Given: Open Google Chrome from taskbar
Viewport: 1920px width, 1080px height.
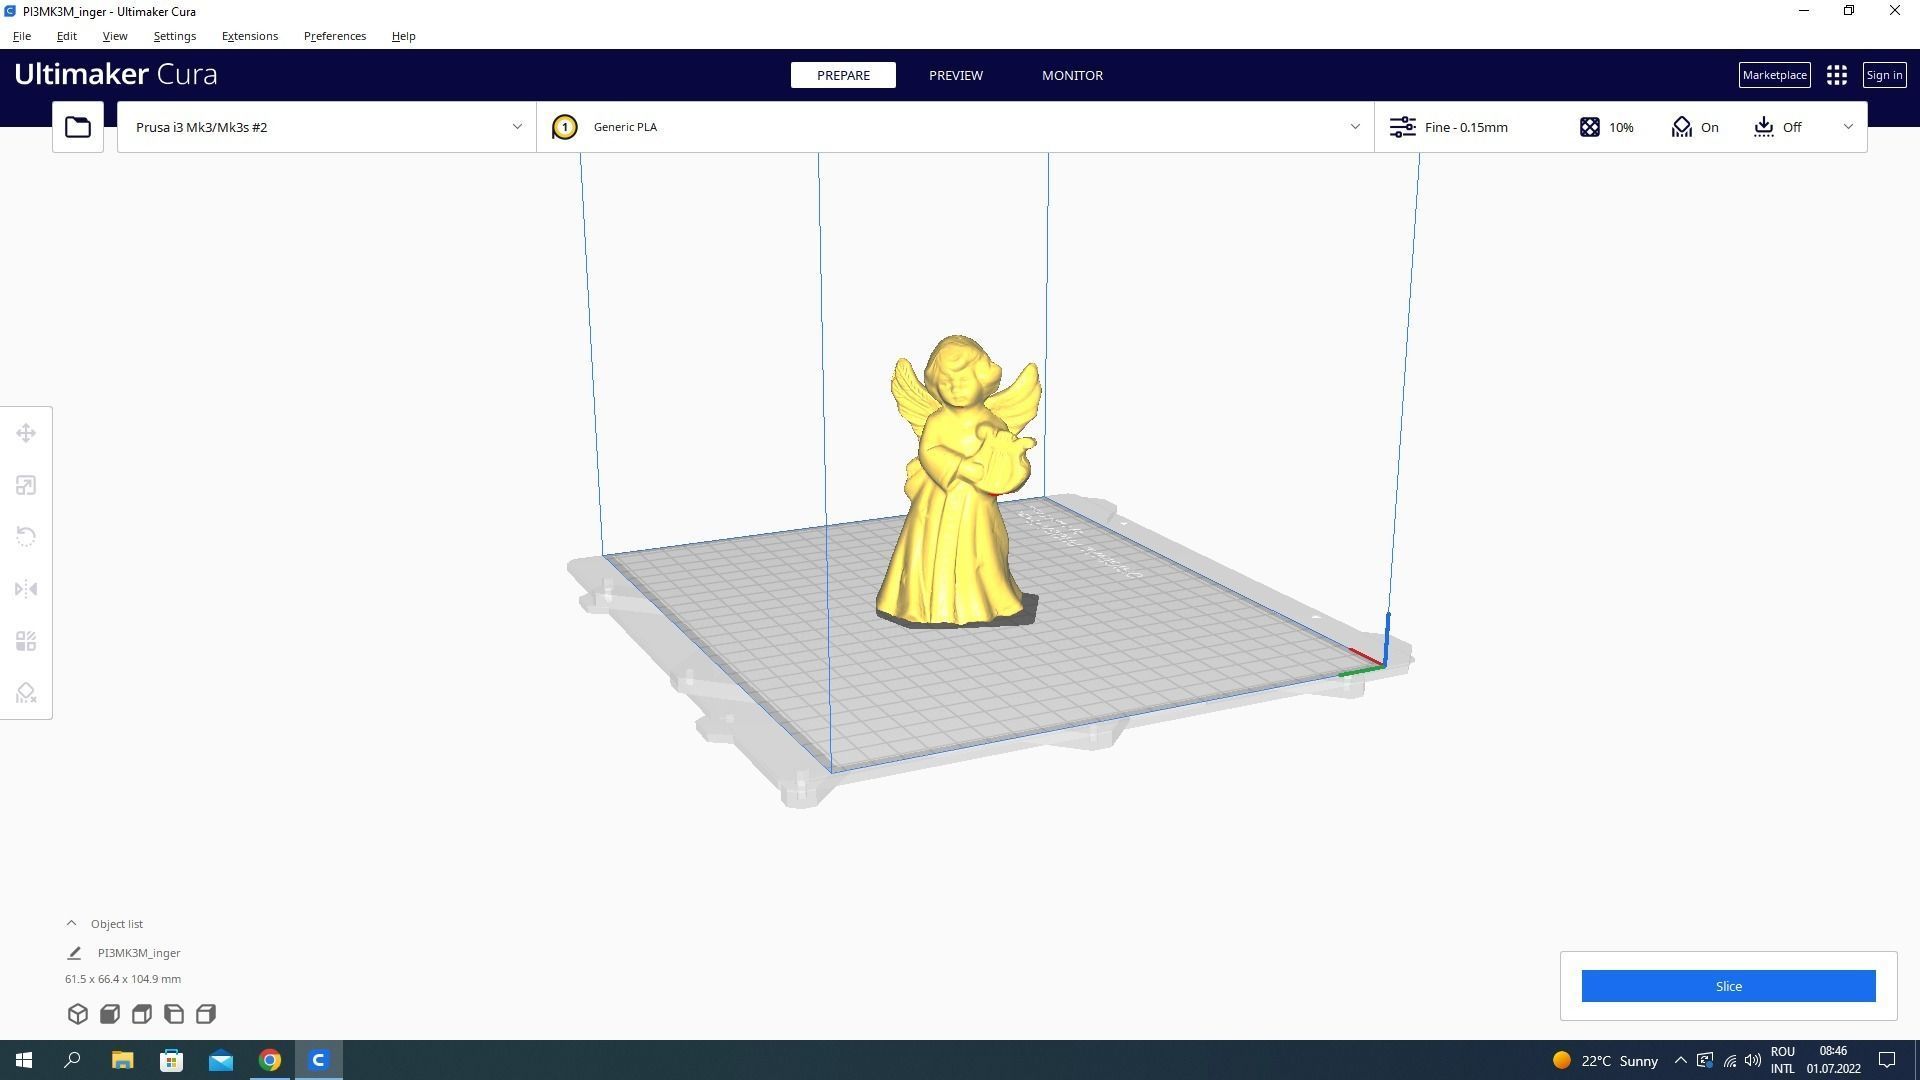Looking at the screenshot, I should pos(270,1060).
